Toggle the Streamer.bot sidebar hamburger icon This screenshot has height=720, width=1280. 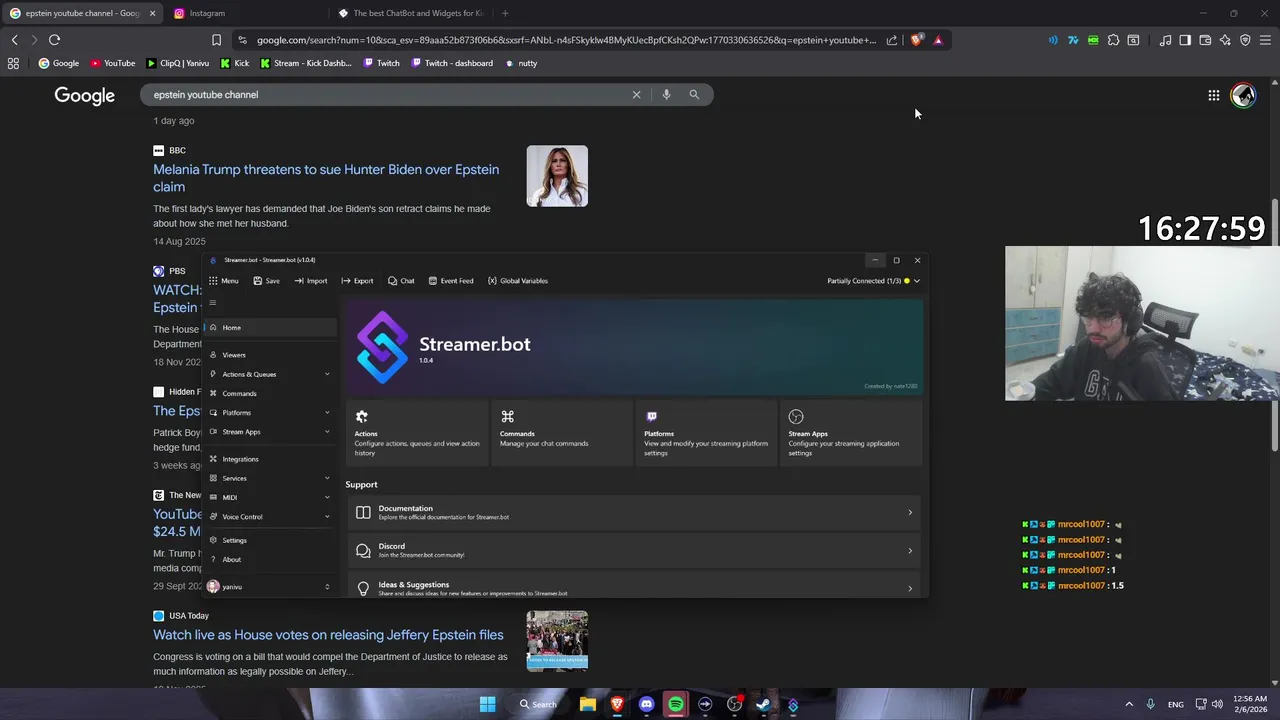pos(212,303)
